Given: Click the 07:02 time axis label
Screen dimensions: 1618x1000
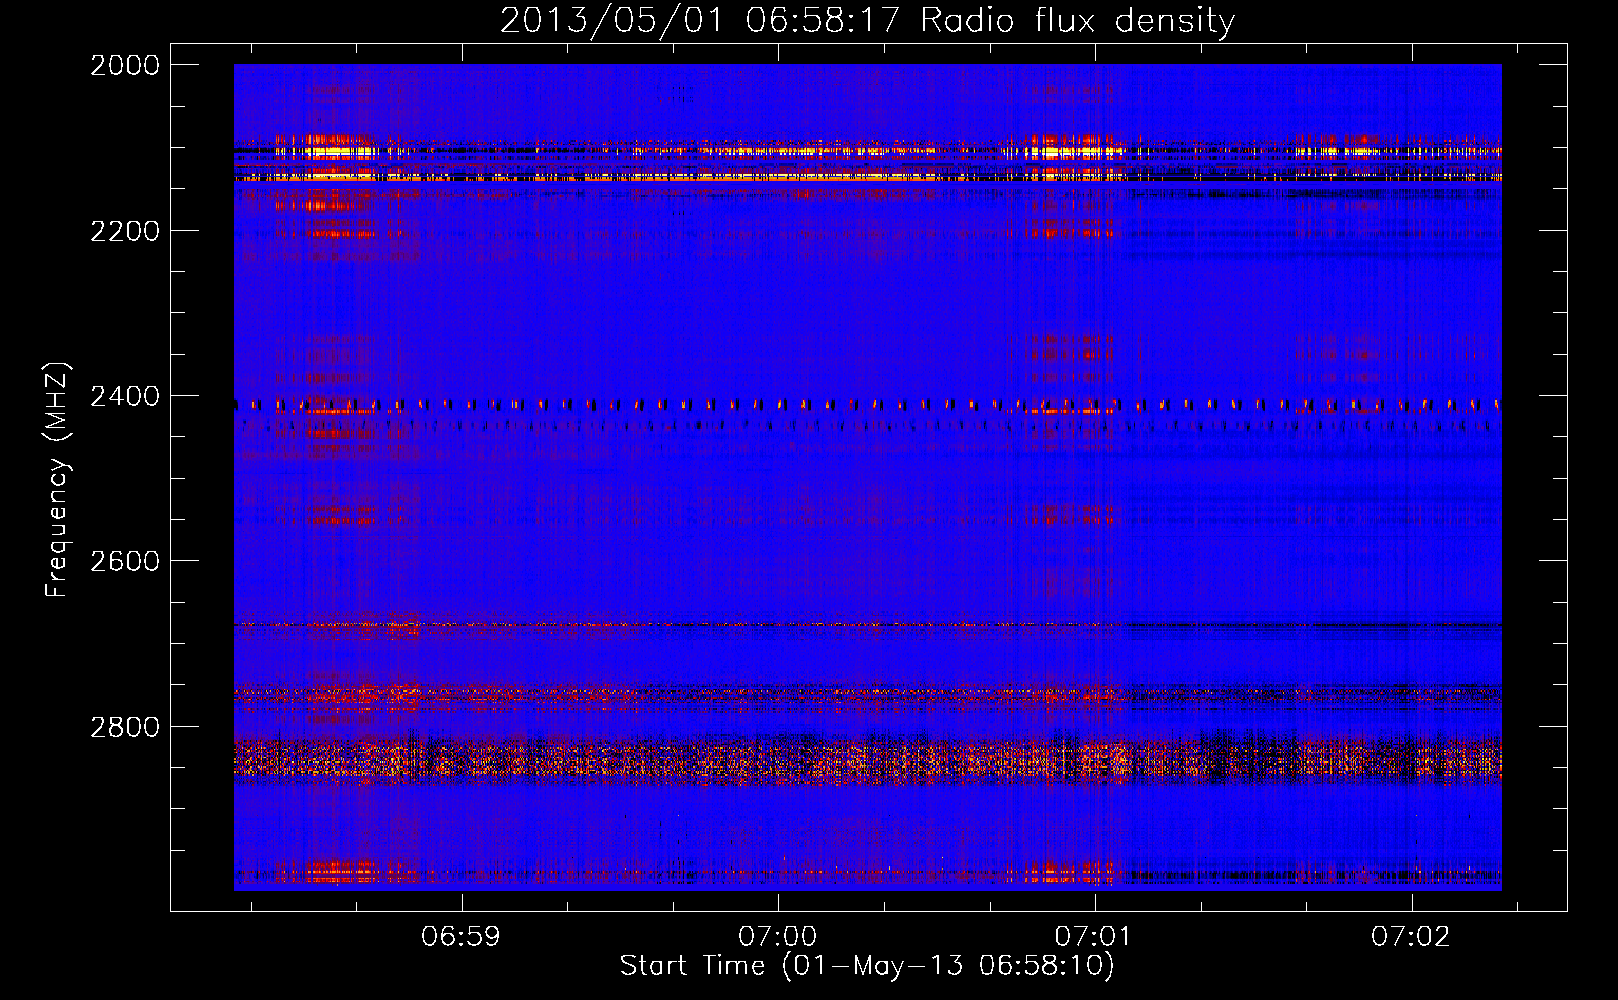Looking at the screenshot, I should (1411, 937).
